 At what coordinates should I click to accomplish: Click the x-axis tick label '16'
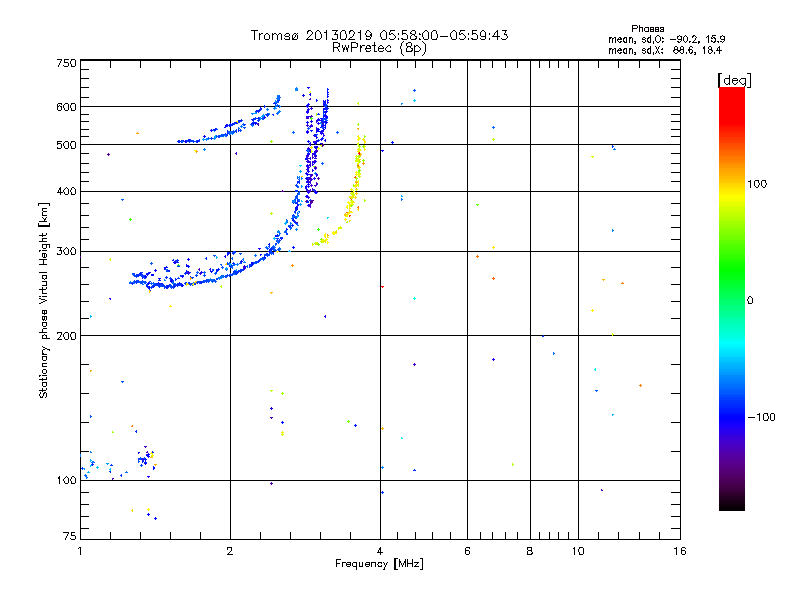[680, 551]
